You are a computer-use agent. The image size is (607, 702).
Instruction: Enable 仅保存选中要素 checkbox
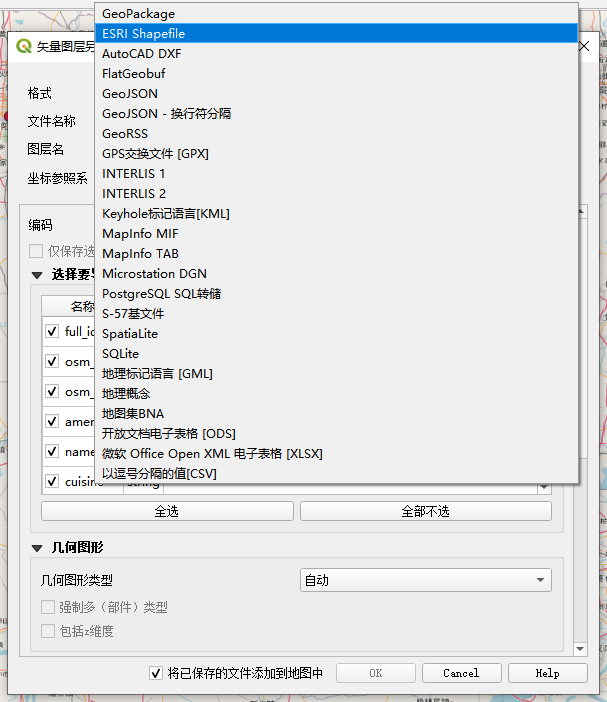(36, 251)
